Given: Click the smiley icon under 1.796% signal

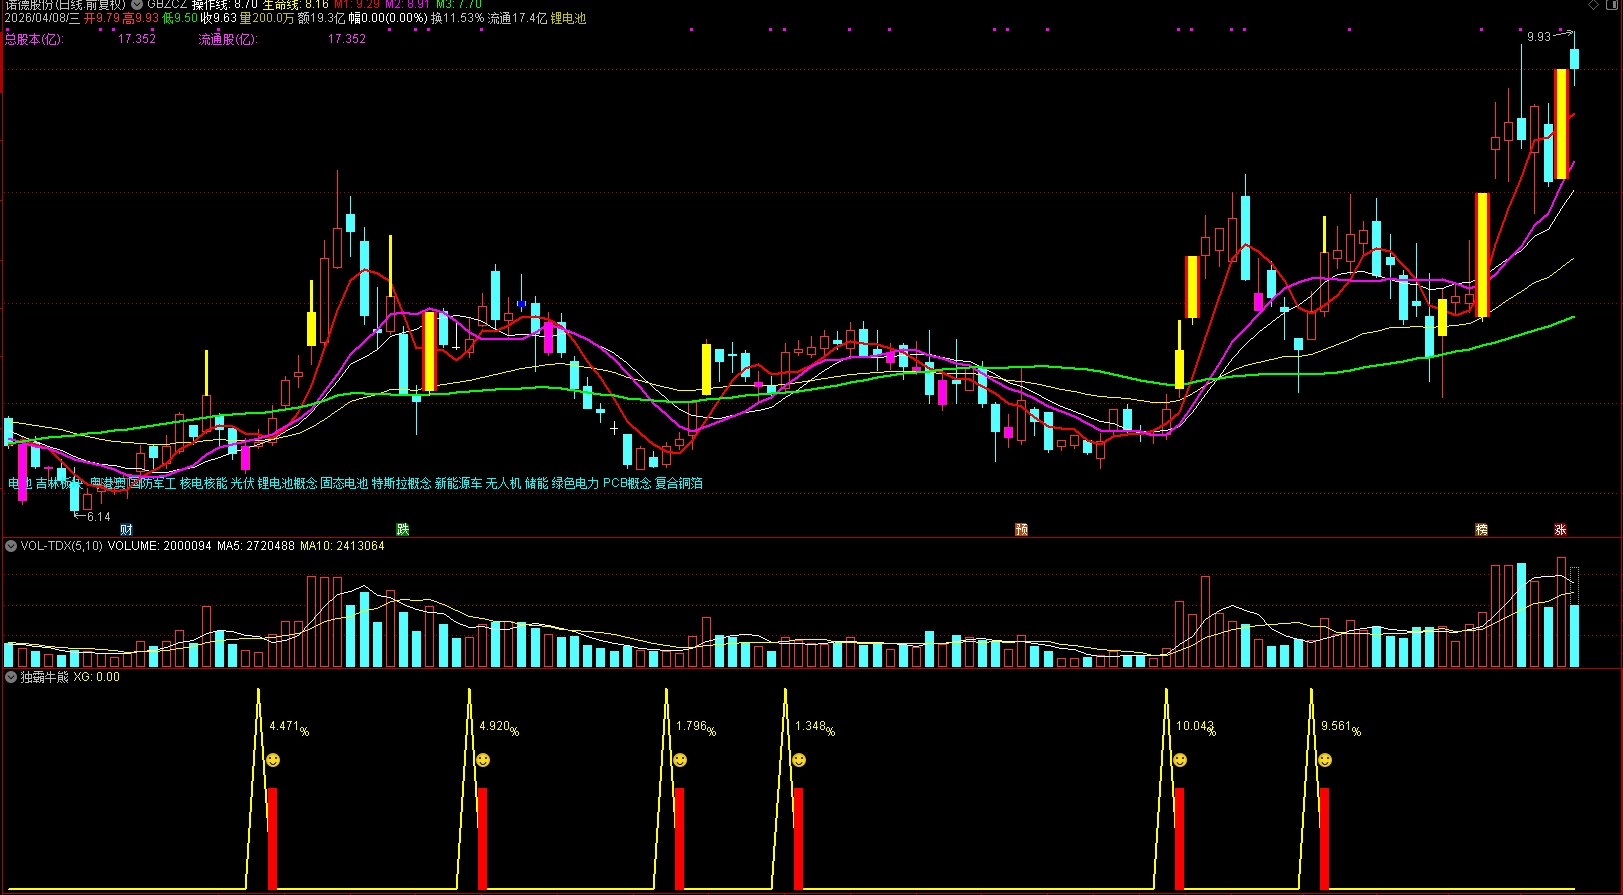Looking at the screenshot, I should 680,761.
